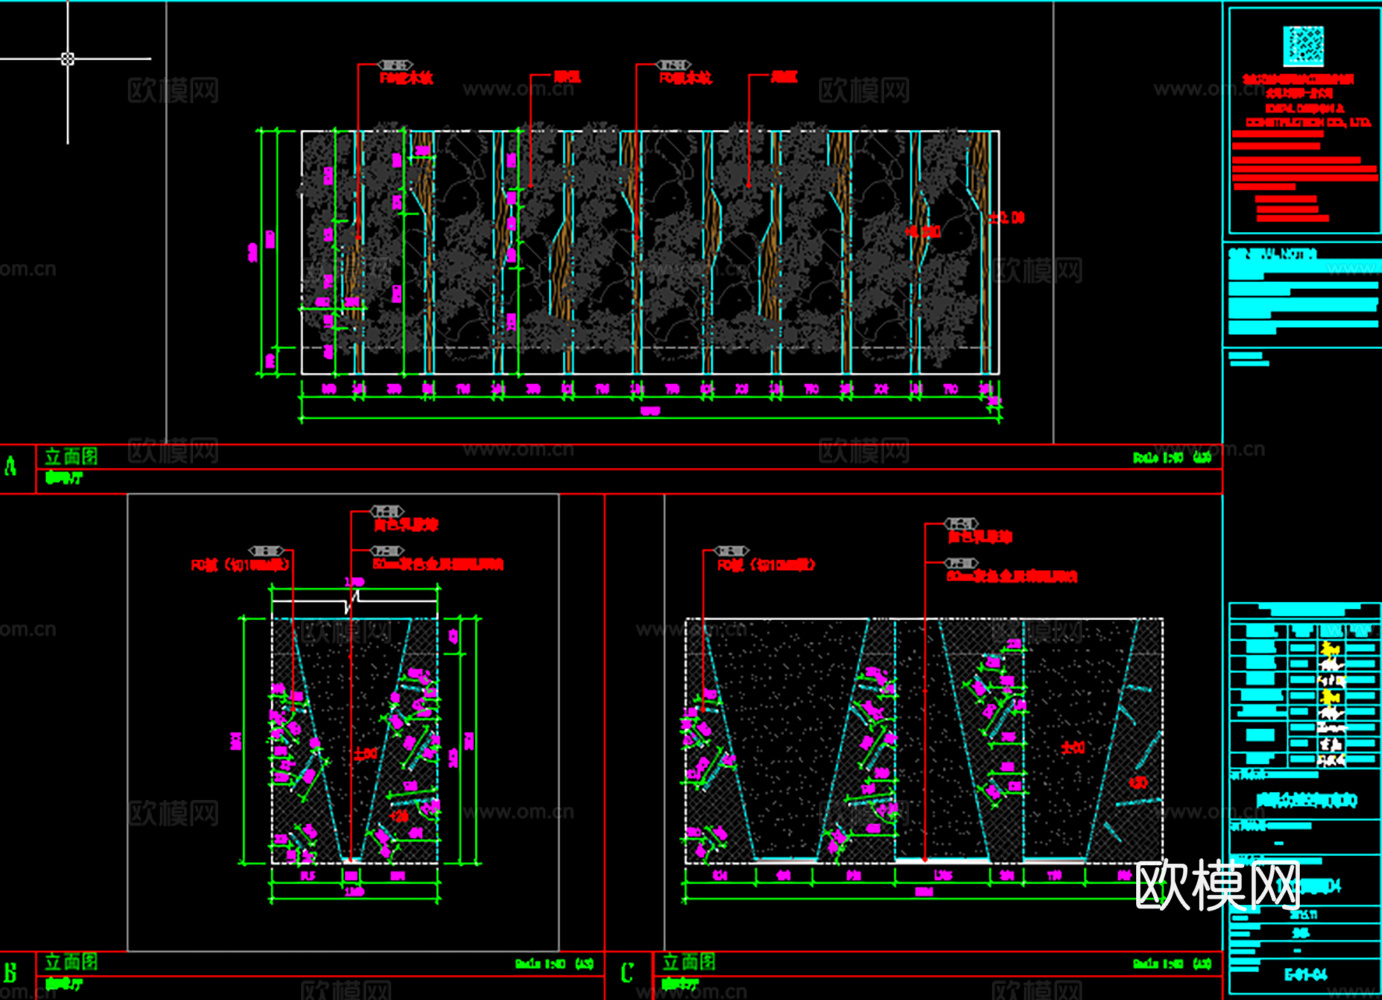Select the FC板 leader note in elevation B
This screenshot has height=1000, width=1382.
pyautogui.click(x=241, y=565)
